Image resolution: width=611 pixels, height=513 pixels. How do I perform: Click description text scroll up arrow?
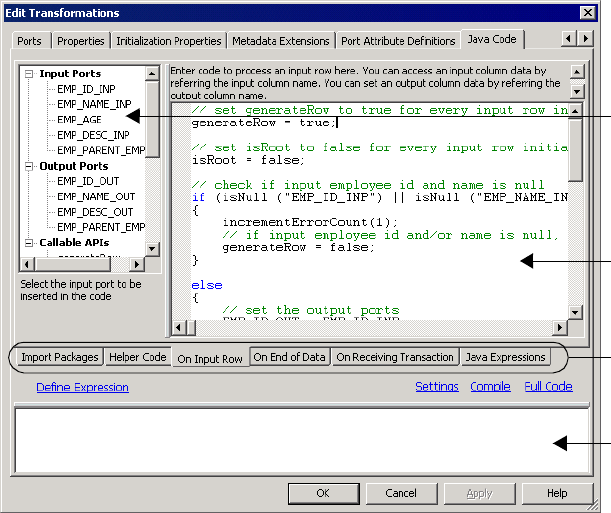(577, 72)
